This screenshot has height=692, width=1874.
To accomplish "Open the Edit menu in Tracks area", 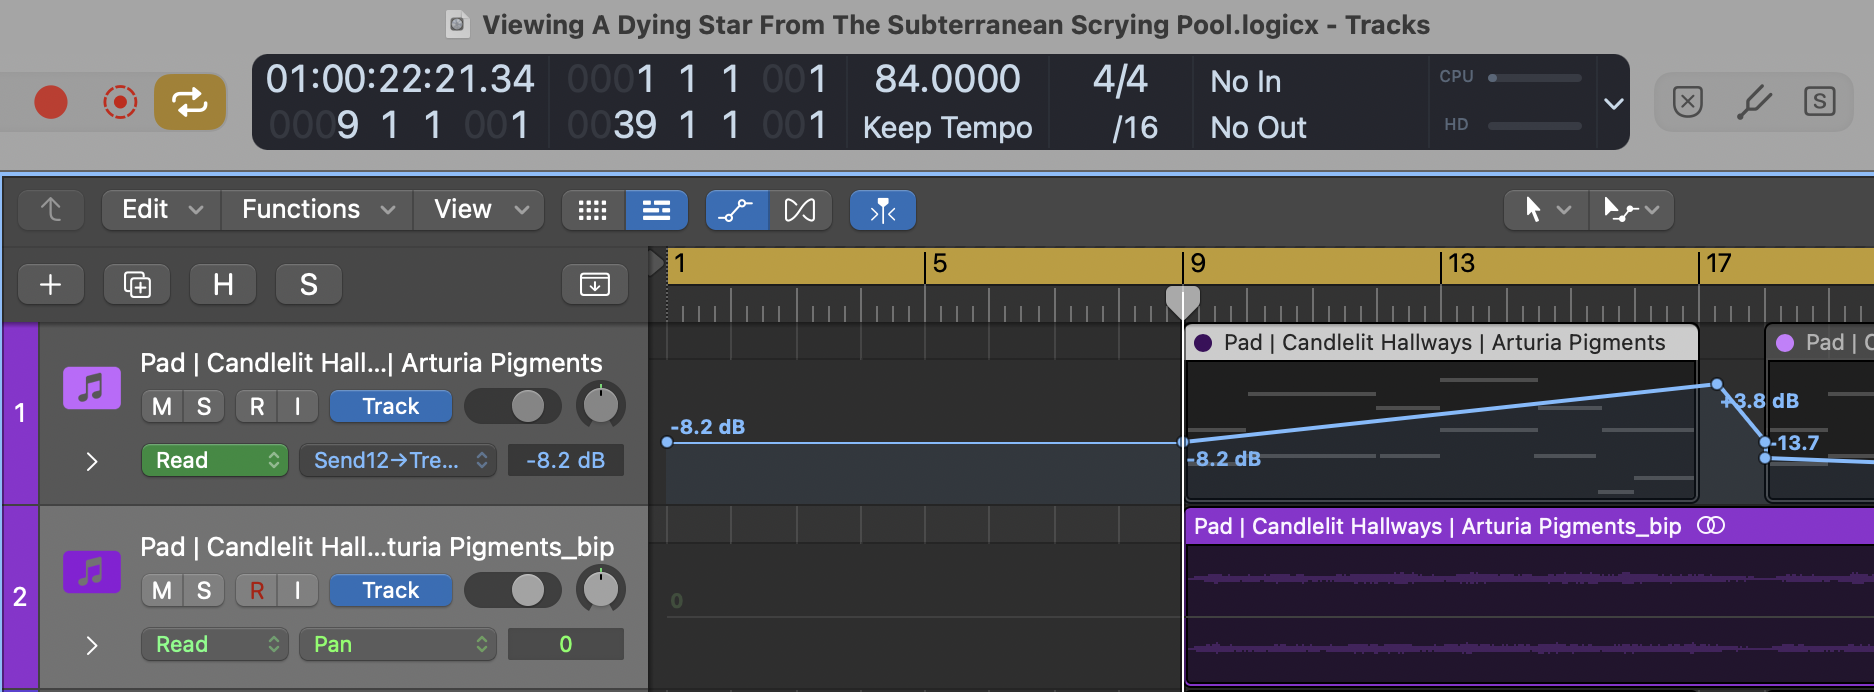I will coord(162,210).
